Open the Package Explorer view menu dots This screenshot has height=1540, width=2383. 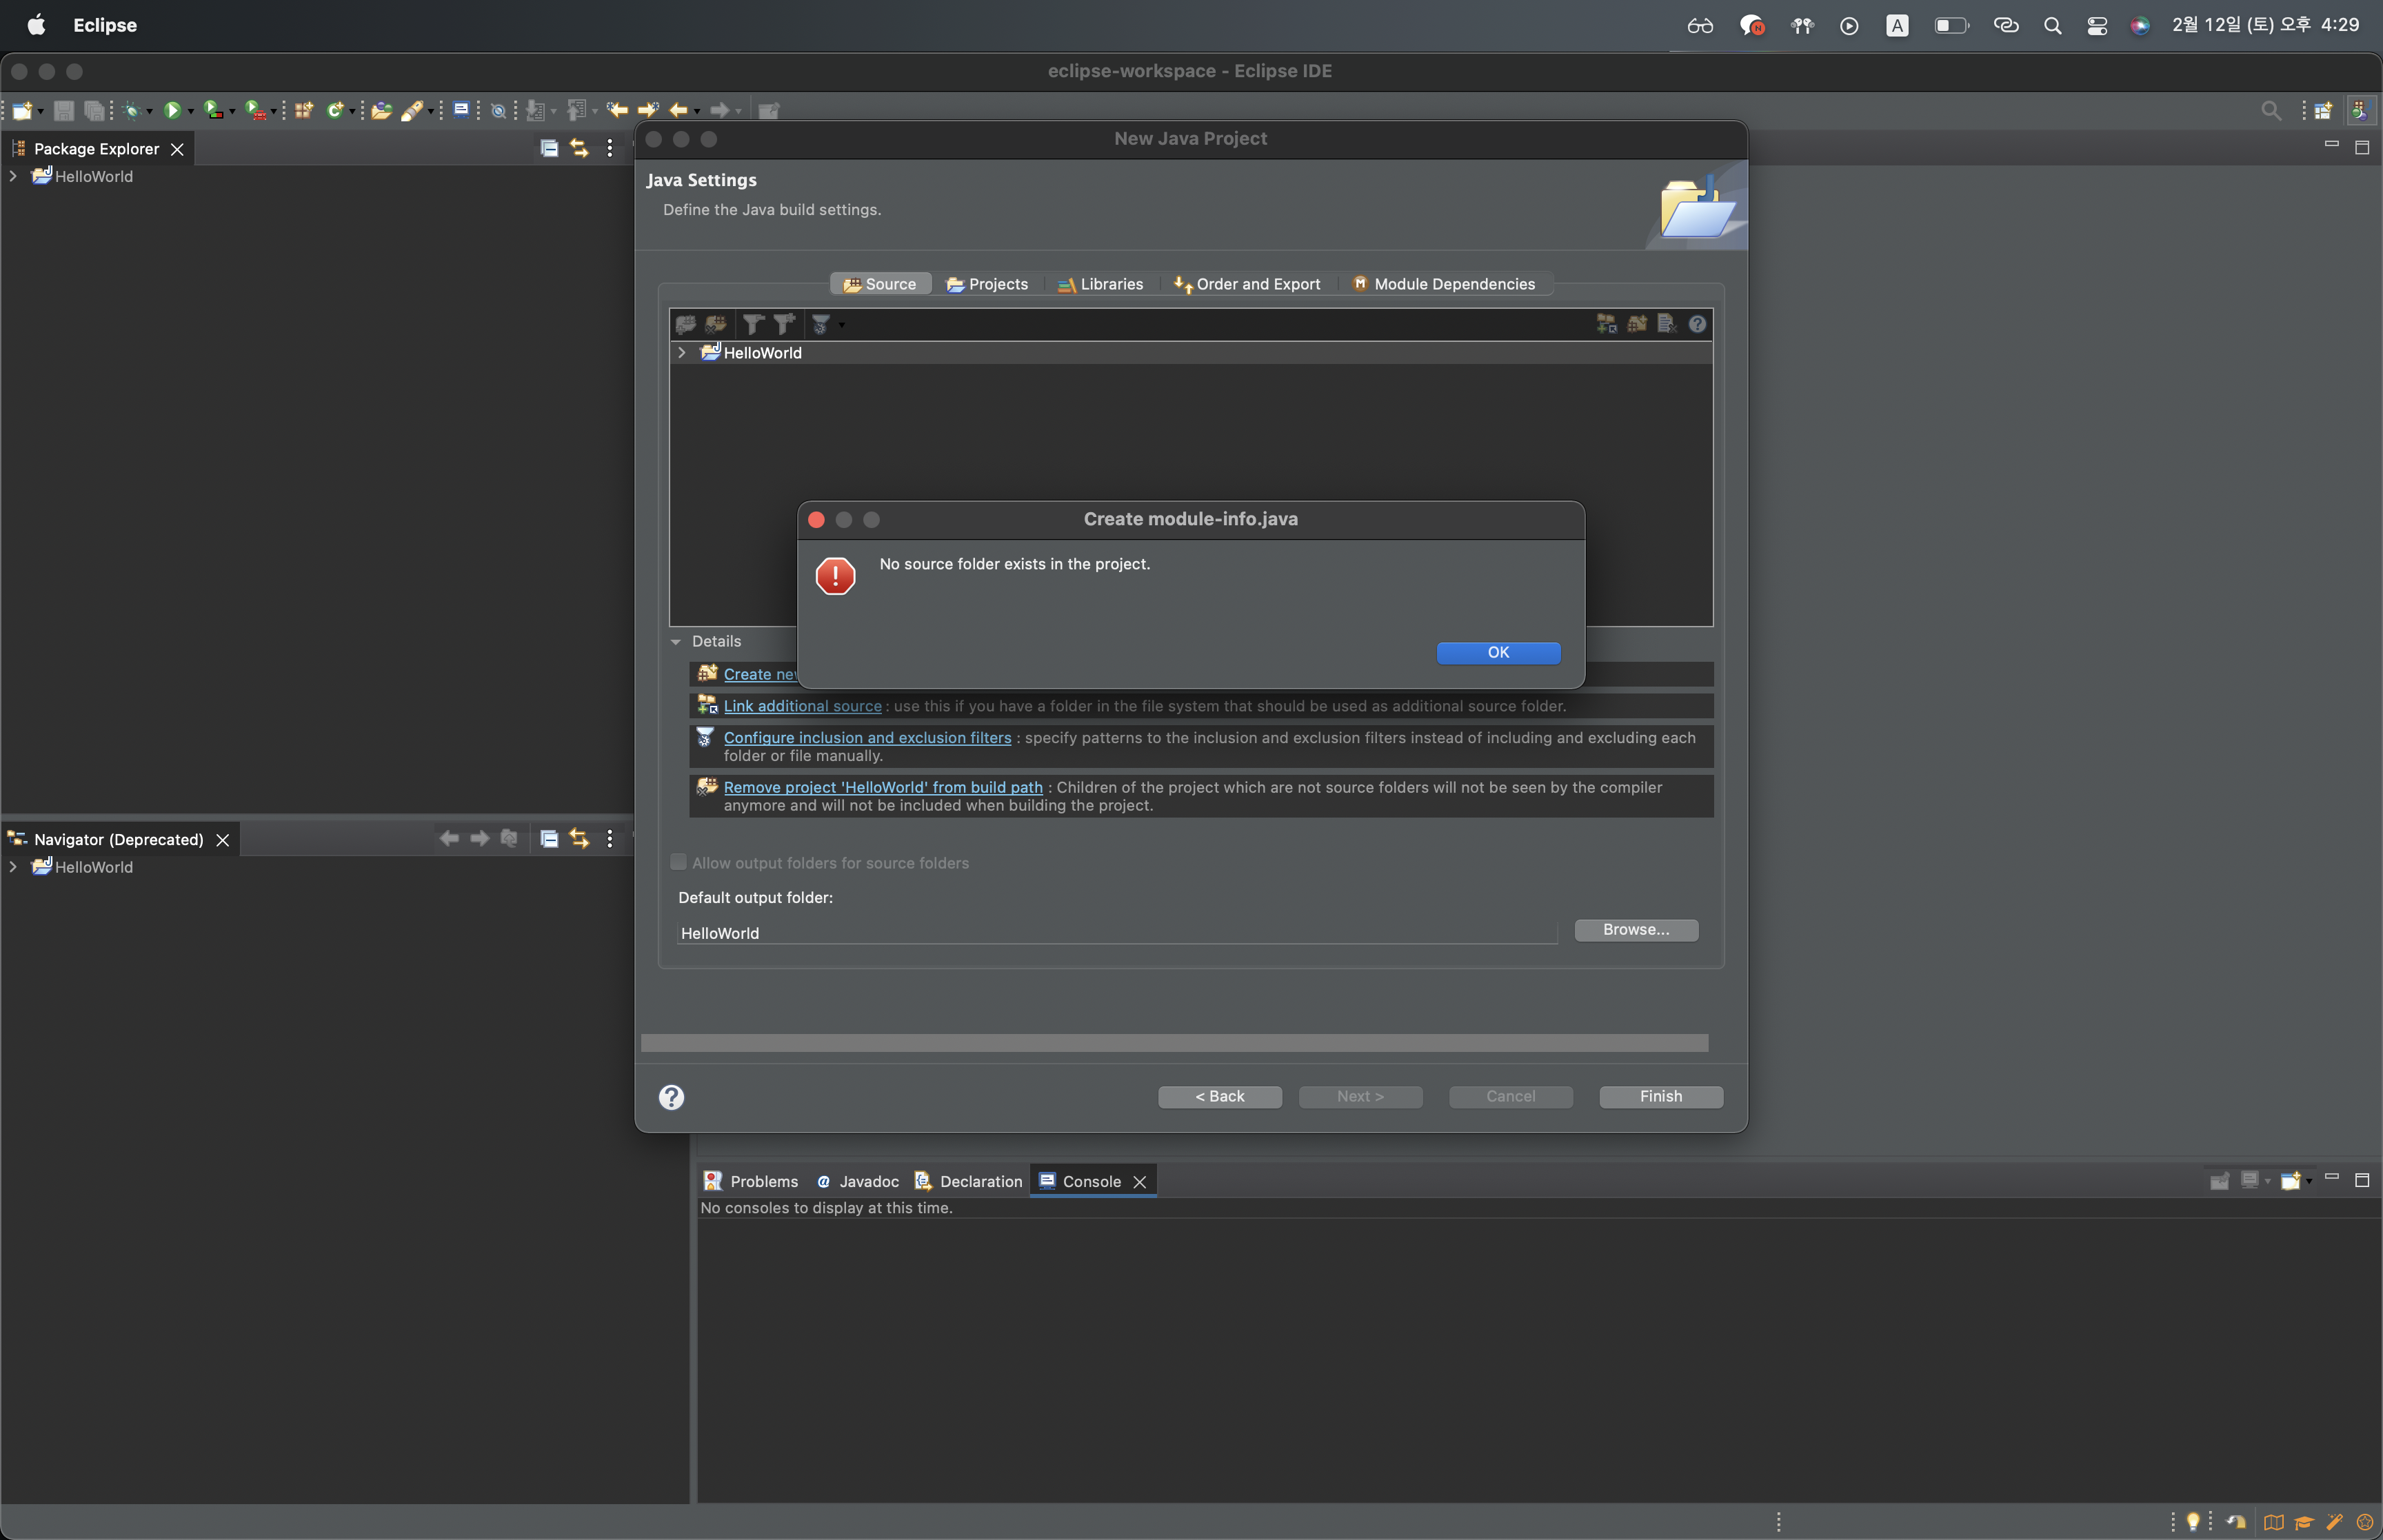(x=610, y=148)
